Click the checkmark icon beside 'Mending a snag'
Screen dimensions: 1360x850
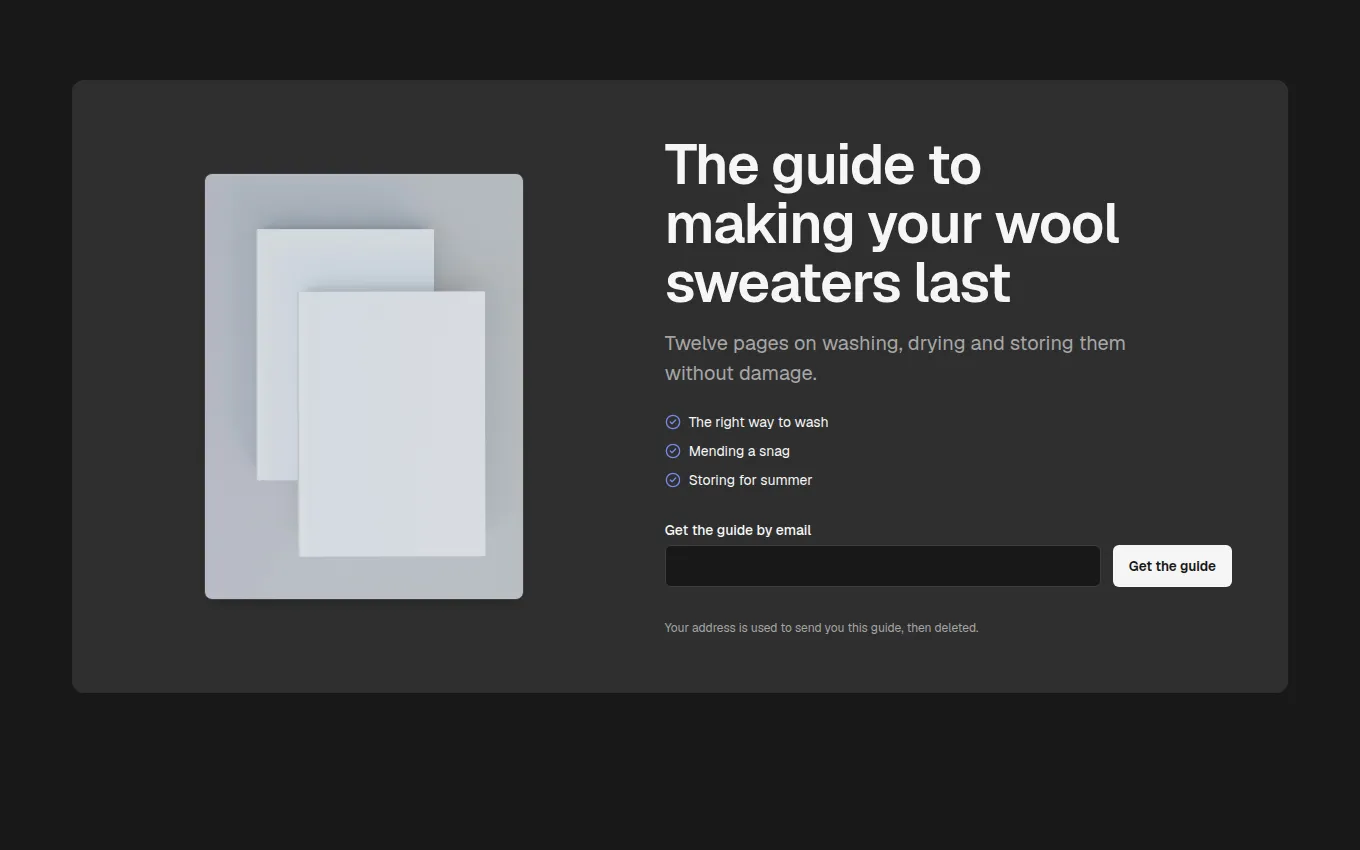[673, 451]
